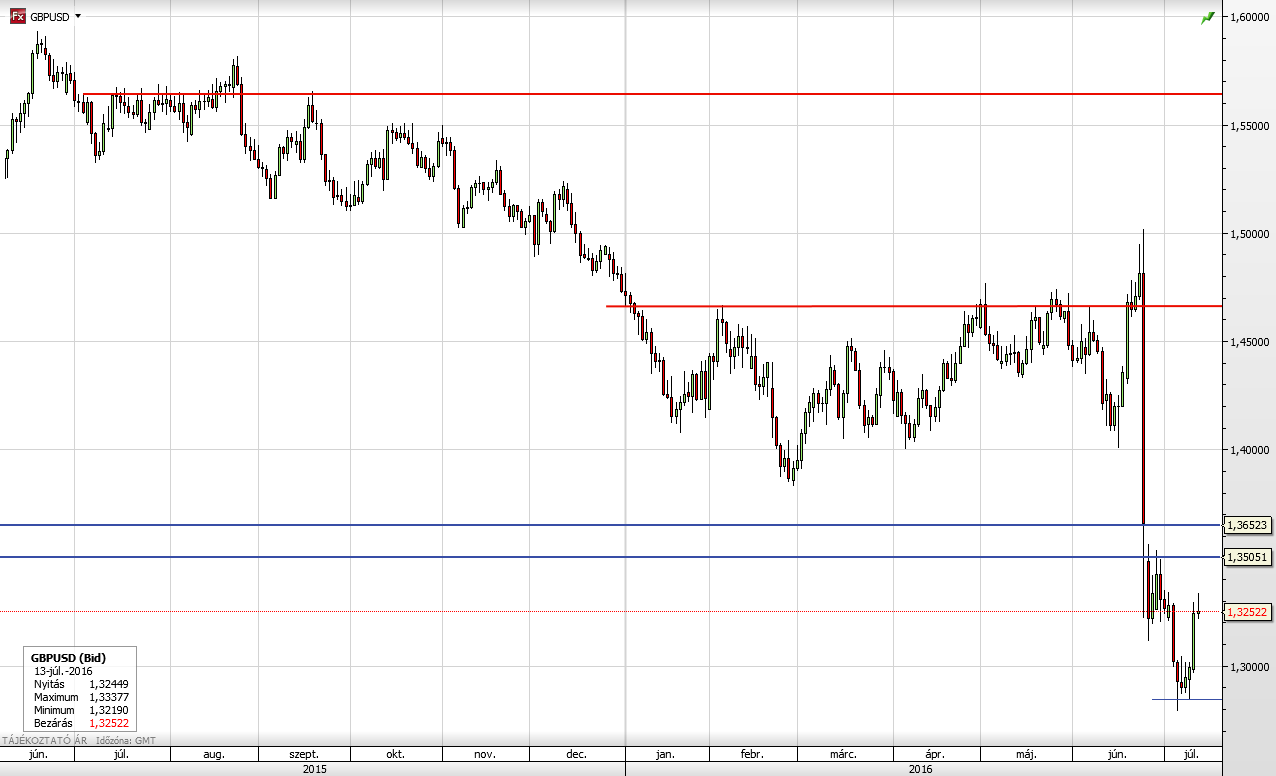Click the Maximum value 1,33377
Image resolution: width=1276 pixels, height=776 pixels.
point(109,697)
